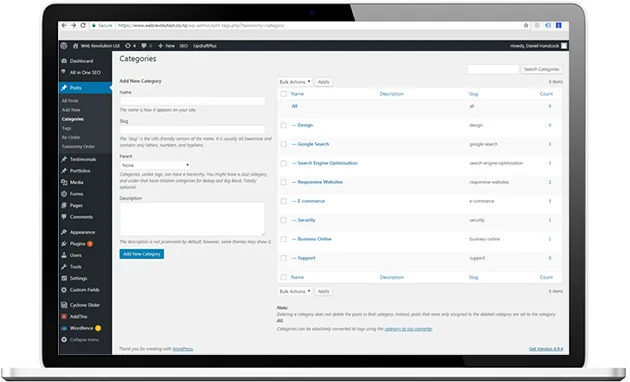
Task: Open Re-Order submenu item
Action: 71,137
